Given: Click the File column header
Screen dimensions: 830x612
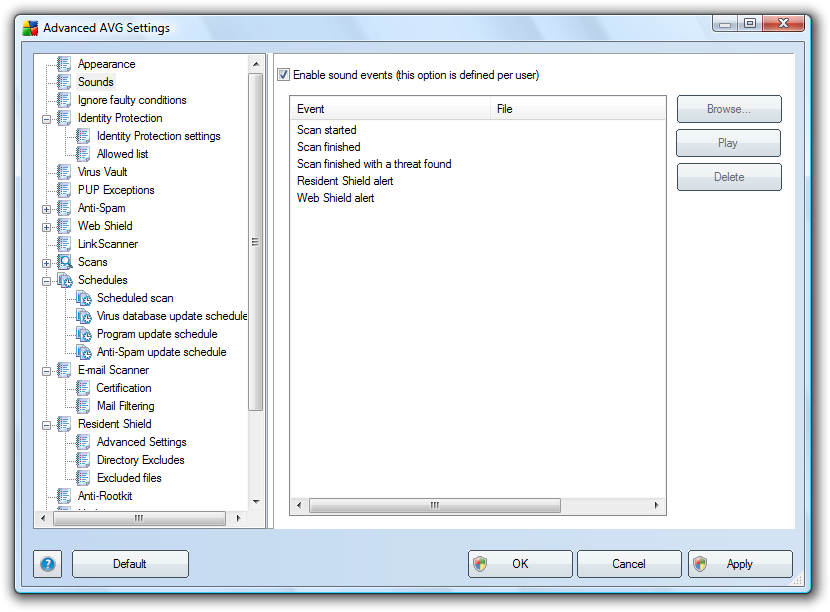Looking at the screenshot, I should coord(578,109).
